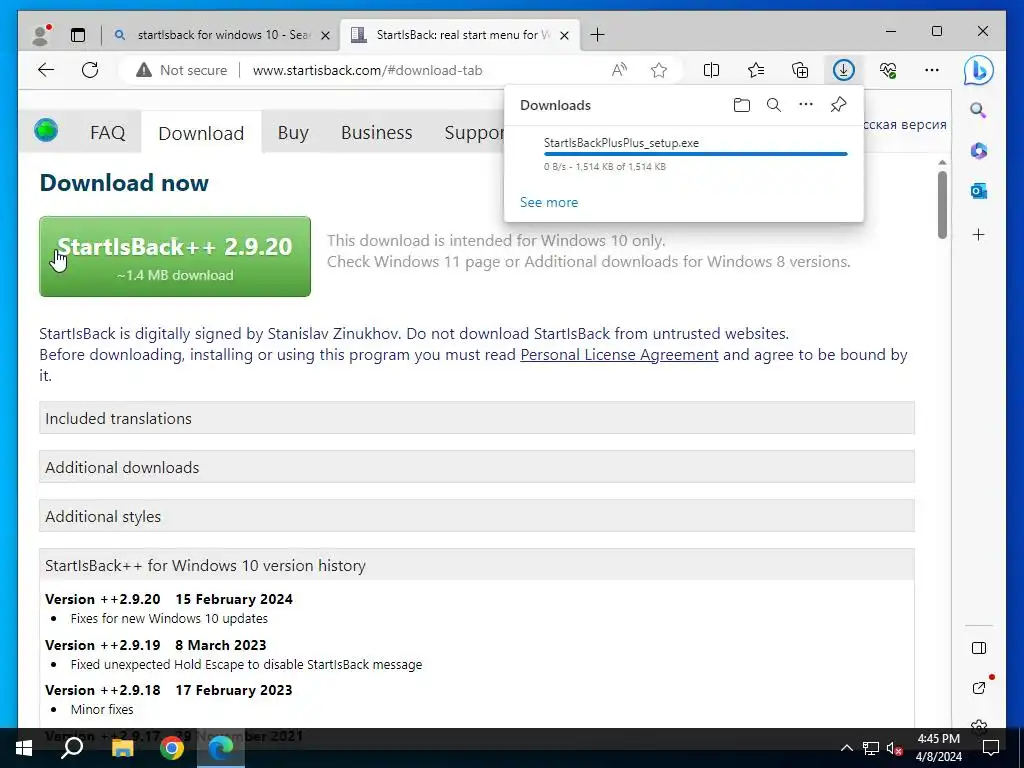1024x768 pixels.
Task: Open the Personal License Agreement link
Action: coord(619,355)
